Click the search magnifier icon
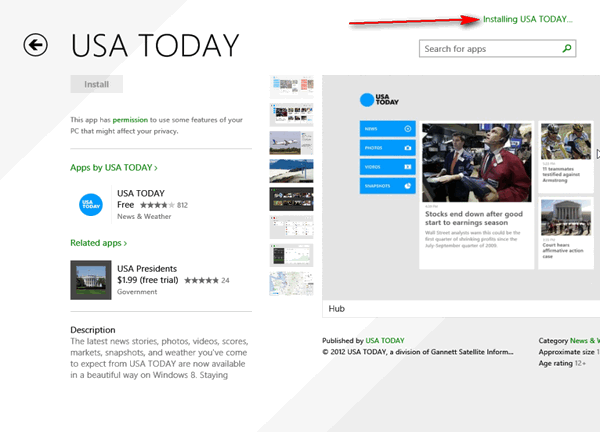Screen dimensions: 600x432 click(567, 49)
